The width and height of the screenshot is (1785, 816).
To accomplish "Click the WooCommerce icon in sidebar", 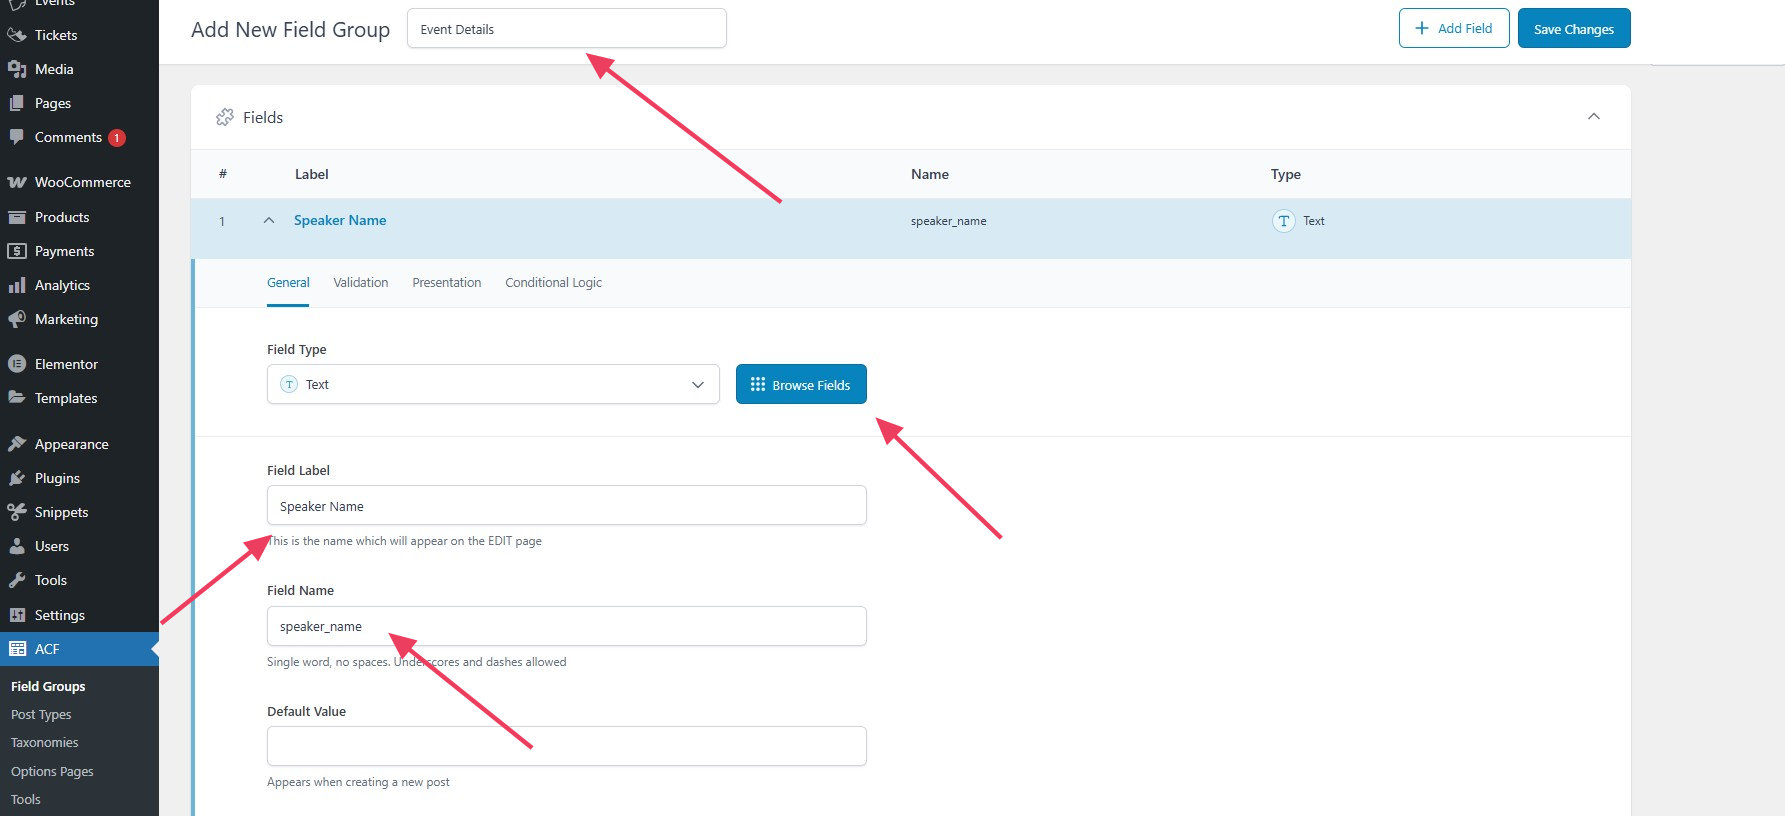I will (17, 182).
